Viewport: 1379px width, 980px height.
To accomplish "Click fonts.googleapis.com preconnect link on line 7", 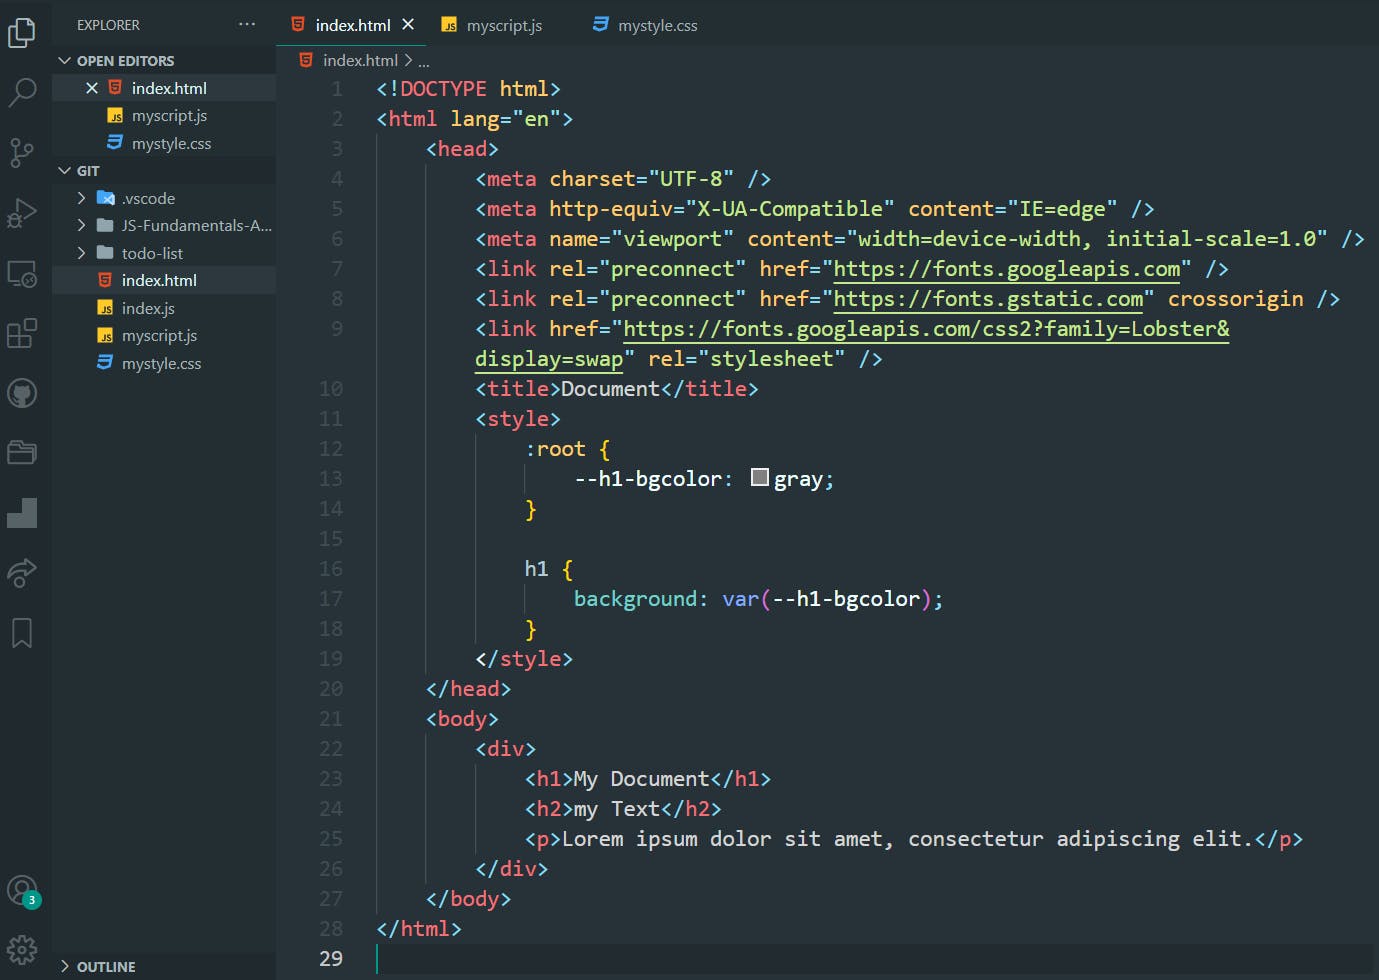I will pyautogui.click(x=1007, y=269).
